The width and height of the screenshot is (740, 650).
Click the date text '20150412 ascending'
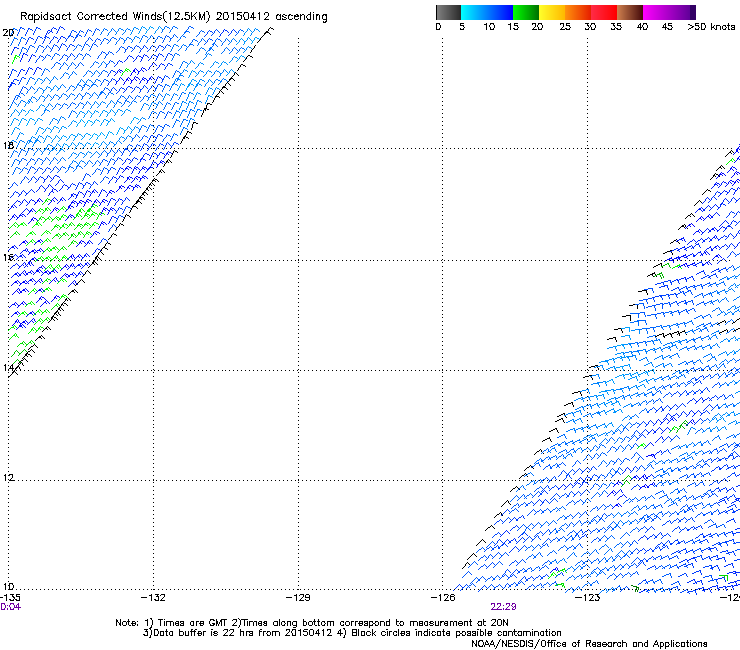coord(271,17)
